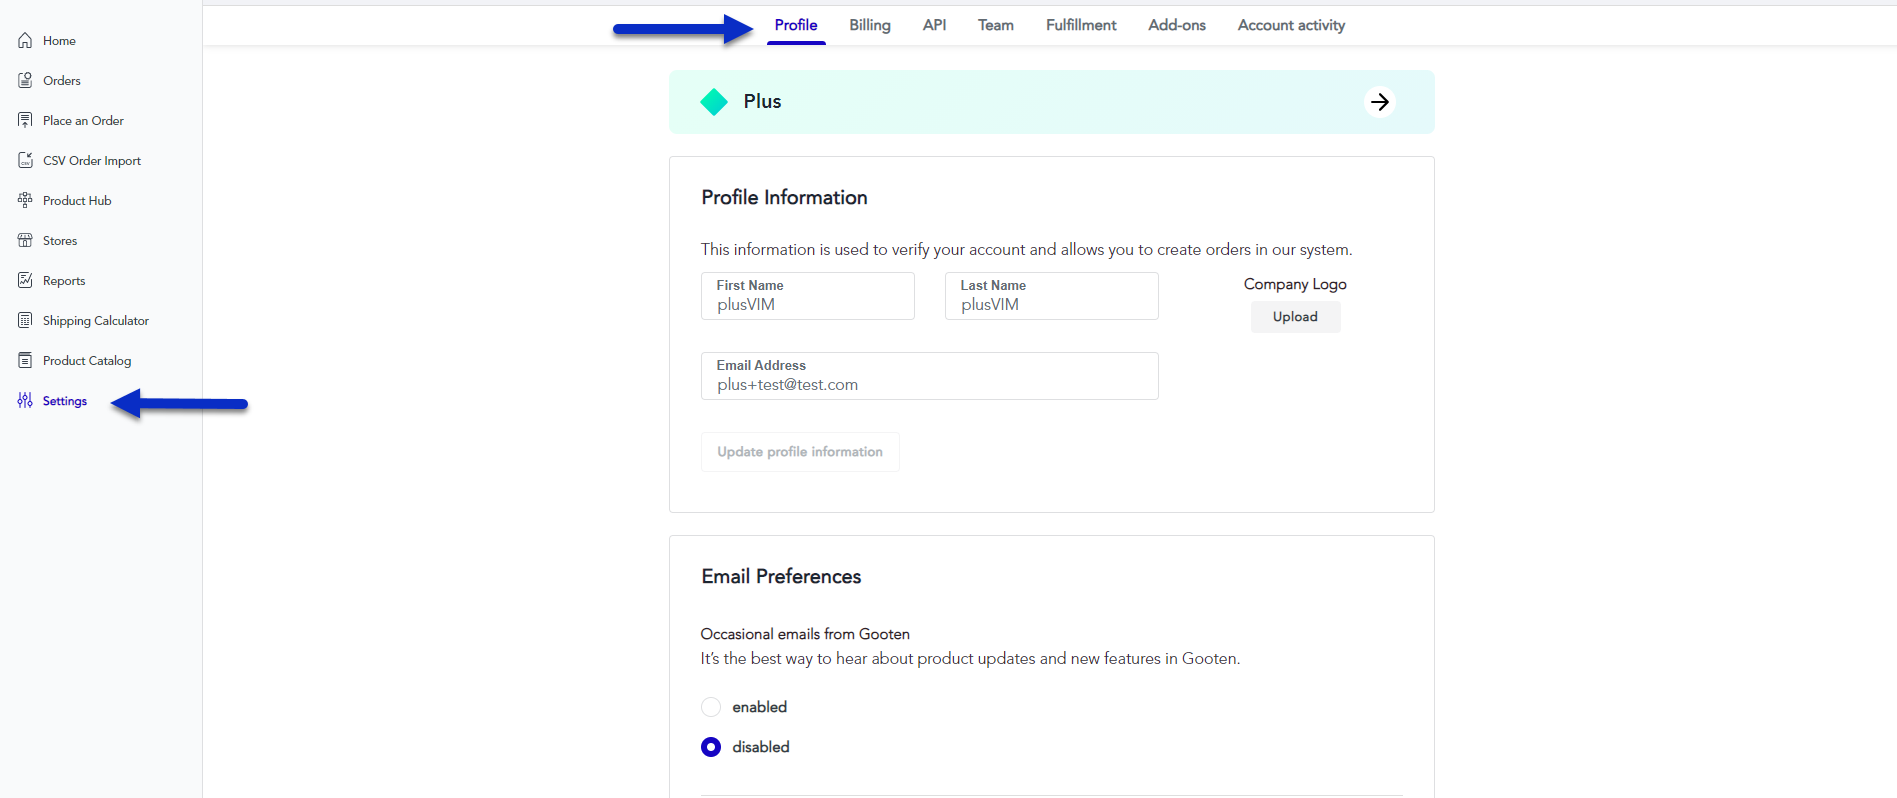
Task: Expand Plus plan details with arrow
Action: [x=1379, y=102]
